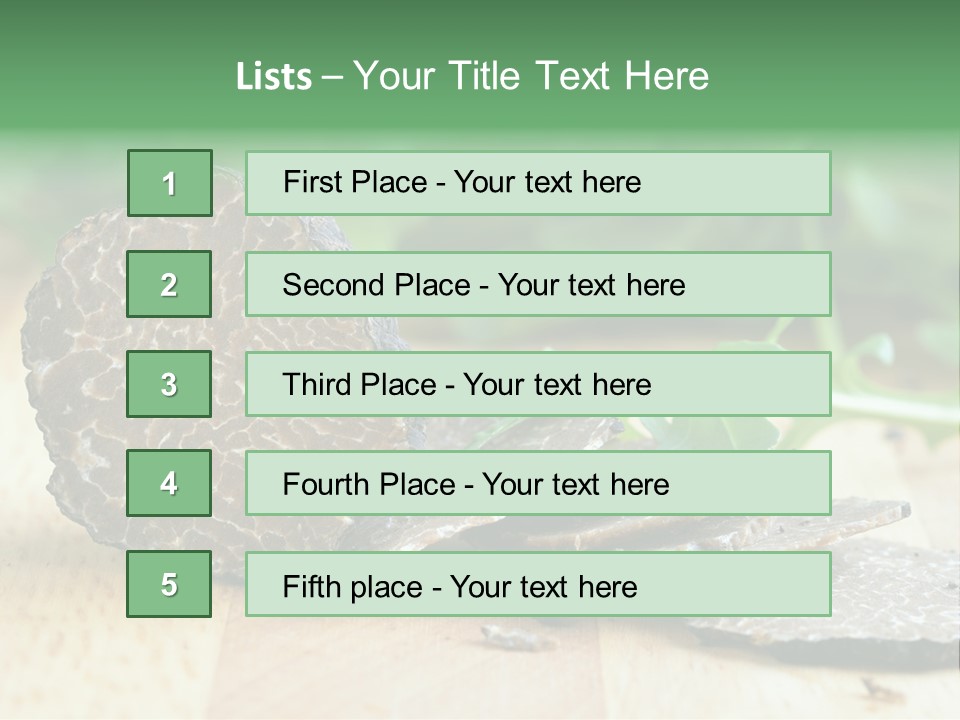
Task: Select the number 4 square
Action: (169, 483)
